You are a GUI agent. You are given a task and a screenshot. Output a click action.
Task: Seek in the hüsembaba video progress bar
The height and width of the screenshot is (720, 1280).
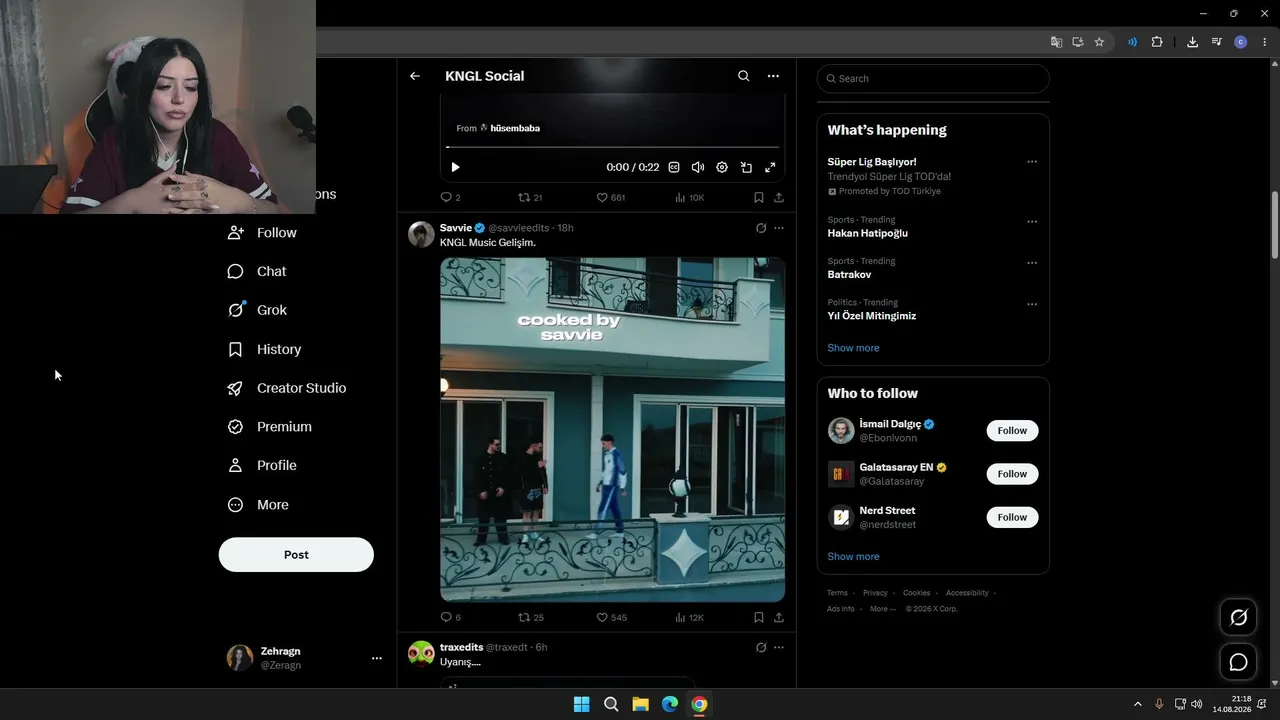click(x=612, y=147)
